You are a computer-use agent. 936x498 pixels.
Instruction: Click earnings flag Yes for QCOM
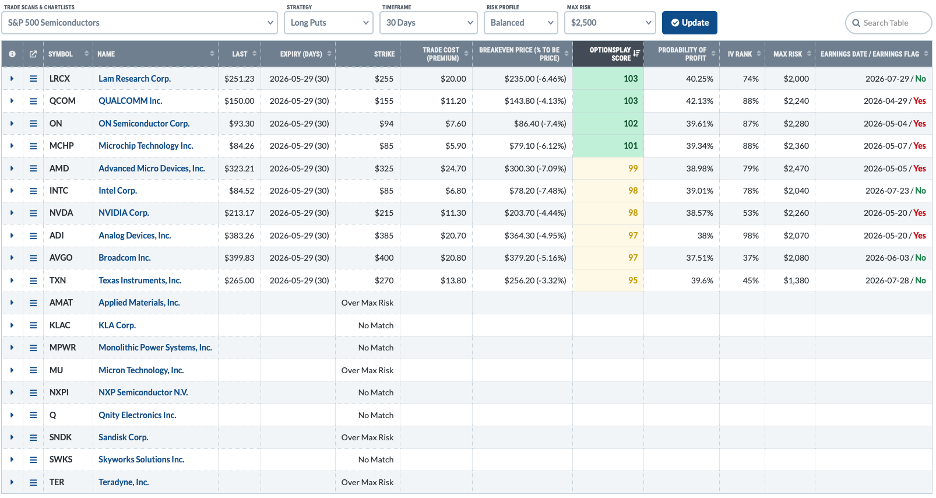[x=920, y=101]
